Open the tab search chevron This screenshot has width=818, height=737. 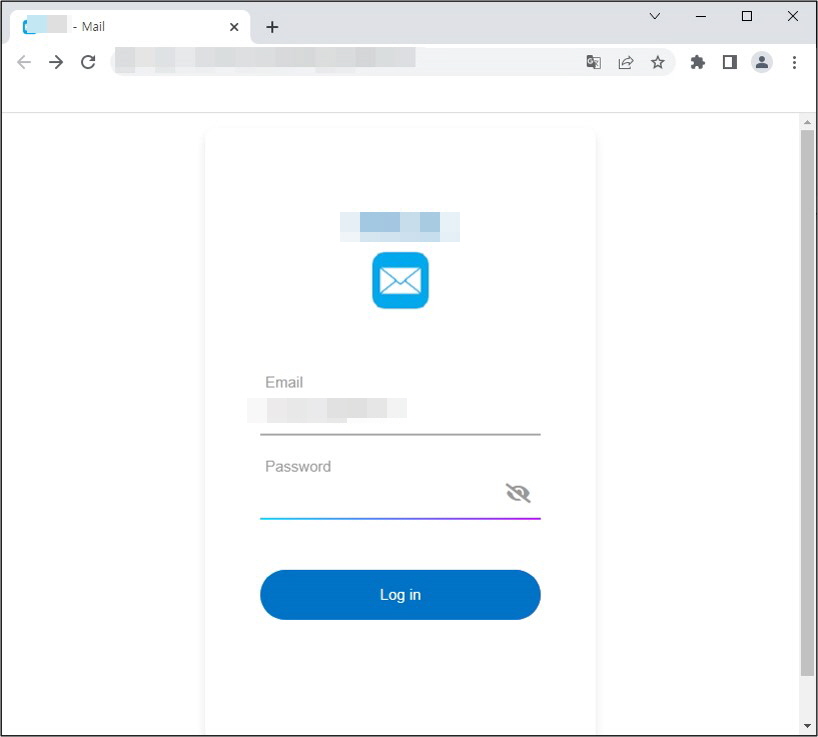(655, 16)
